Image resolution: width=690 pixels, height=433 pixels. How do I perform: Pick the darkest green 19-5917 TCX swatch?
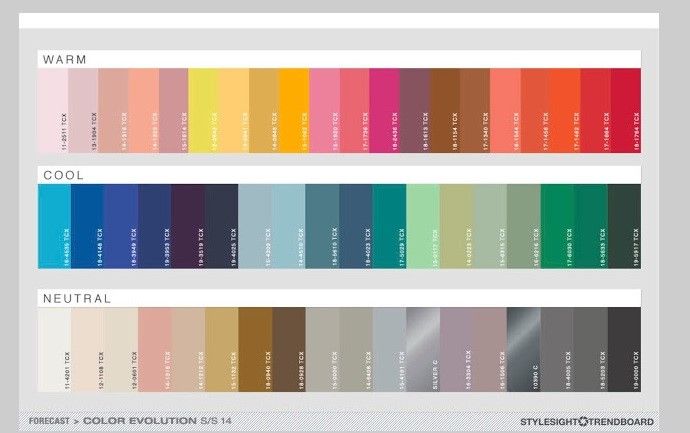tap(624, 226)
